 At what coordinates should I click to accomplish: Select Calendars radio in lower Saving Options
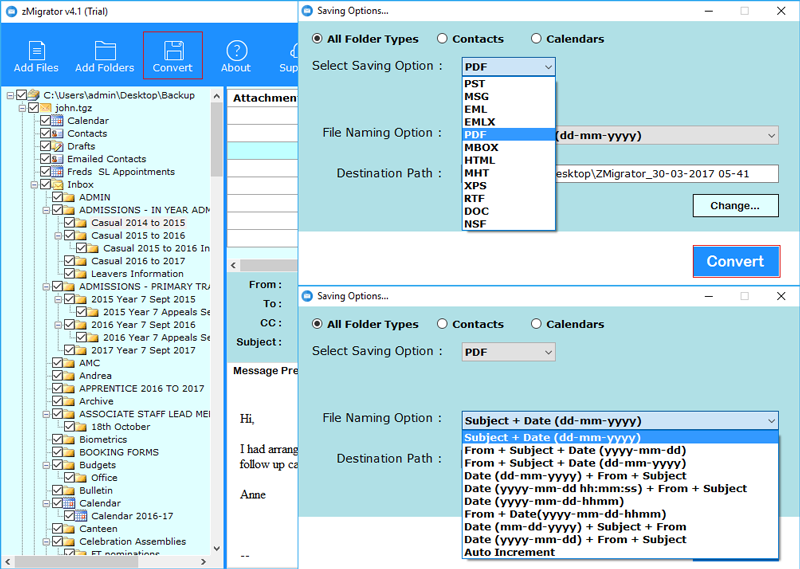(536, 324)
